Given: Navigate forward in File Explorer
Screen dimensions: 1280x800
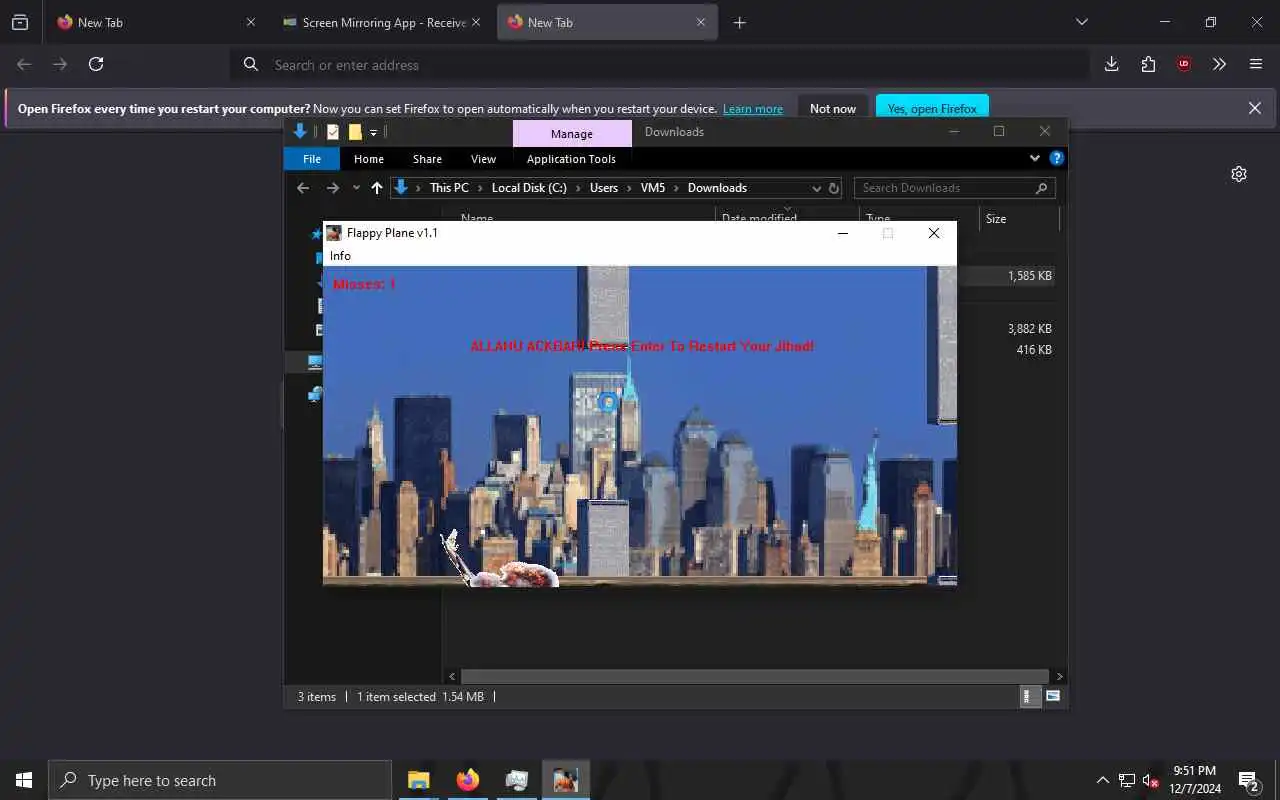Looking at the screenshot, I should click(333, 188).
